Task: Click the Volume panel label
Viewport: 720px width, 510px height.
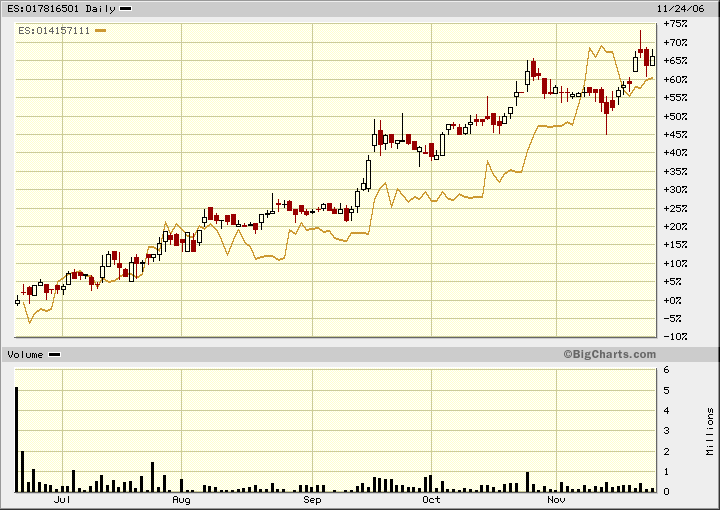Action: tap(25, 355)
